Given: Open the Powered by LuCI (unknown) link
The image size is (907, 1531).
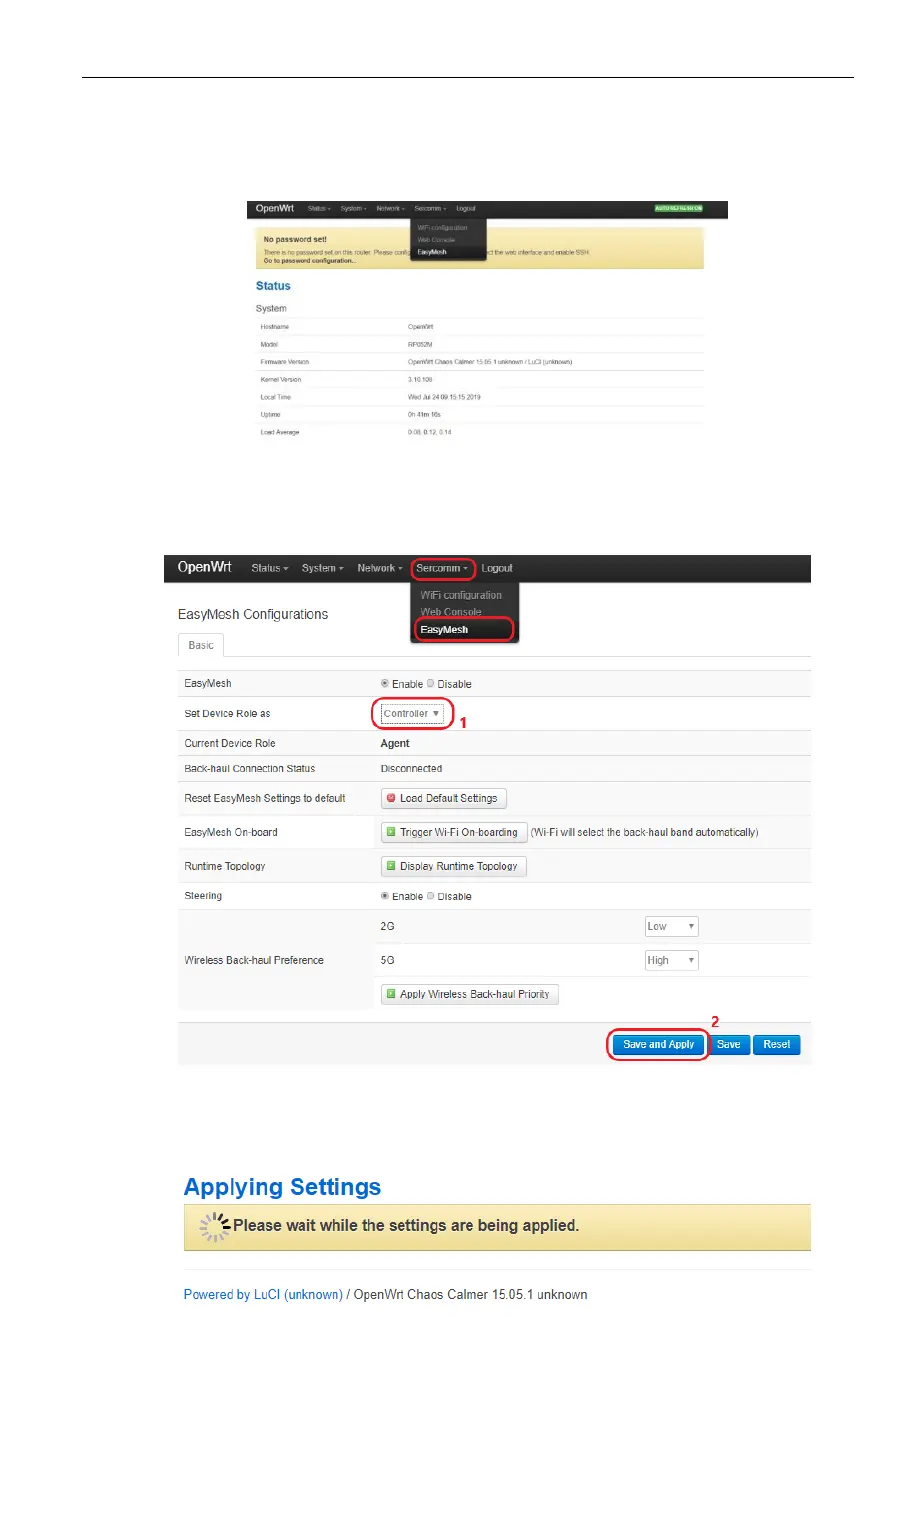Looking at the screenshot, I should (263, 1294).
